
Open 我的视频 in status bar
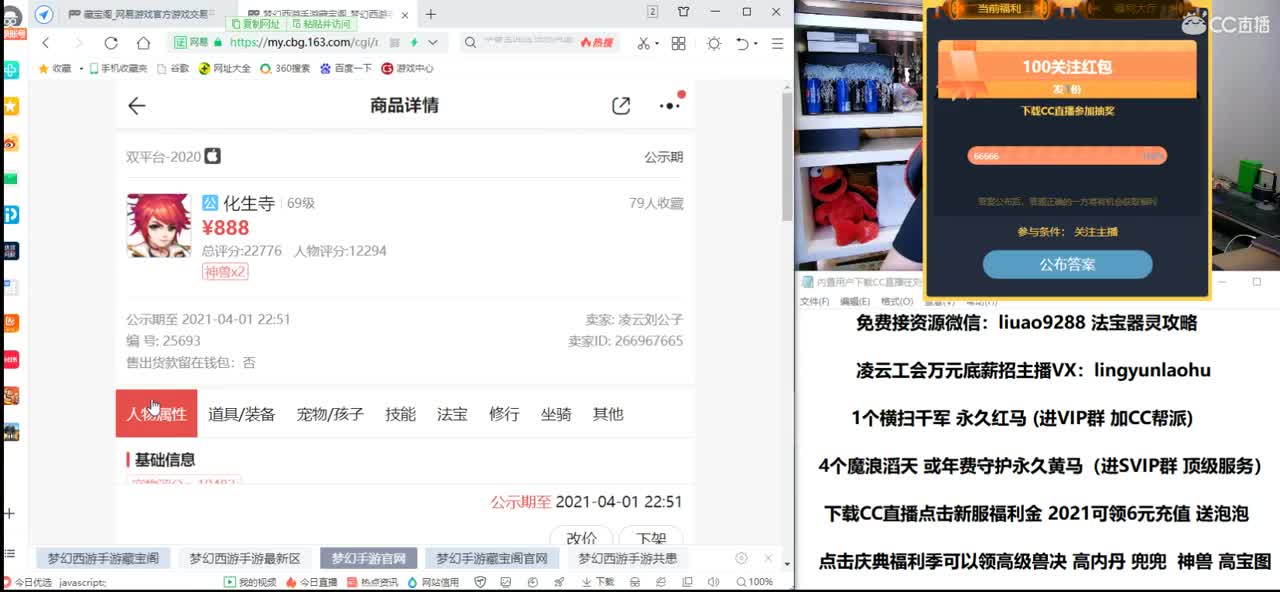[x=250, y=581]
